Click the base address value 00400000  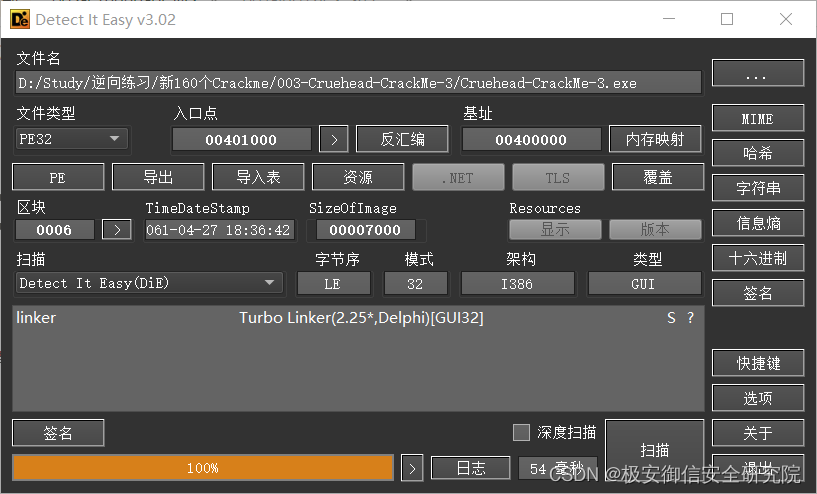point(531,140)
